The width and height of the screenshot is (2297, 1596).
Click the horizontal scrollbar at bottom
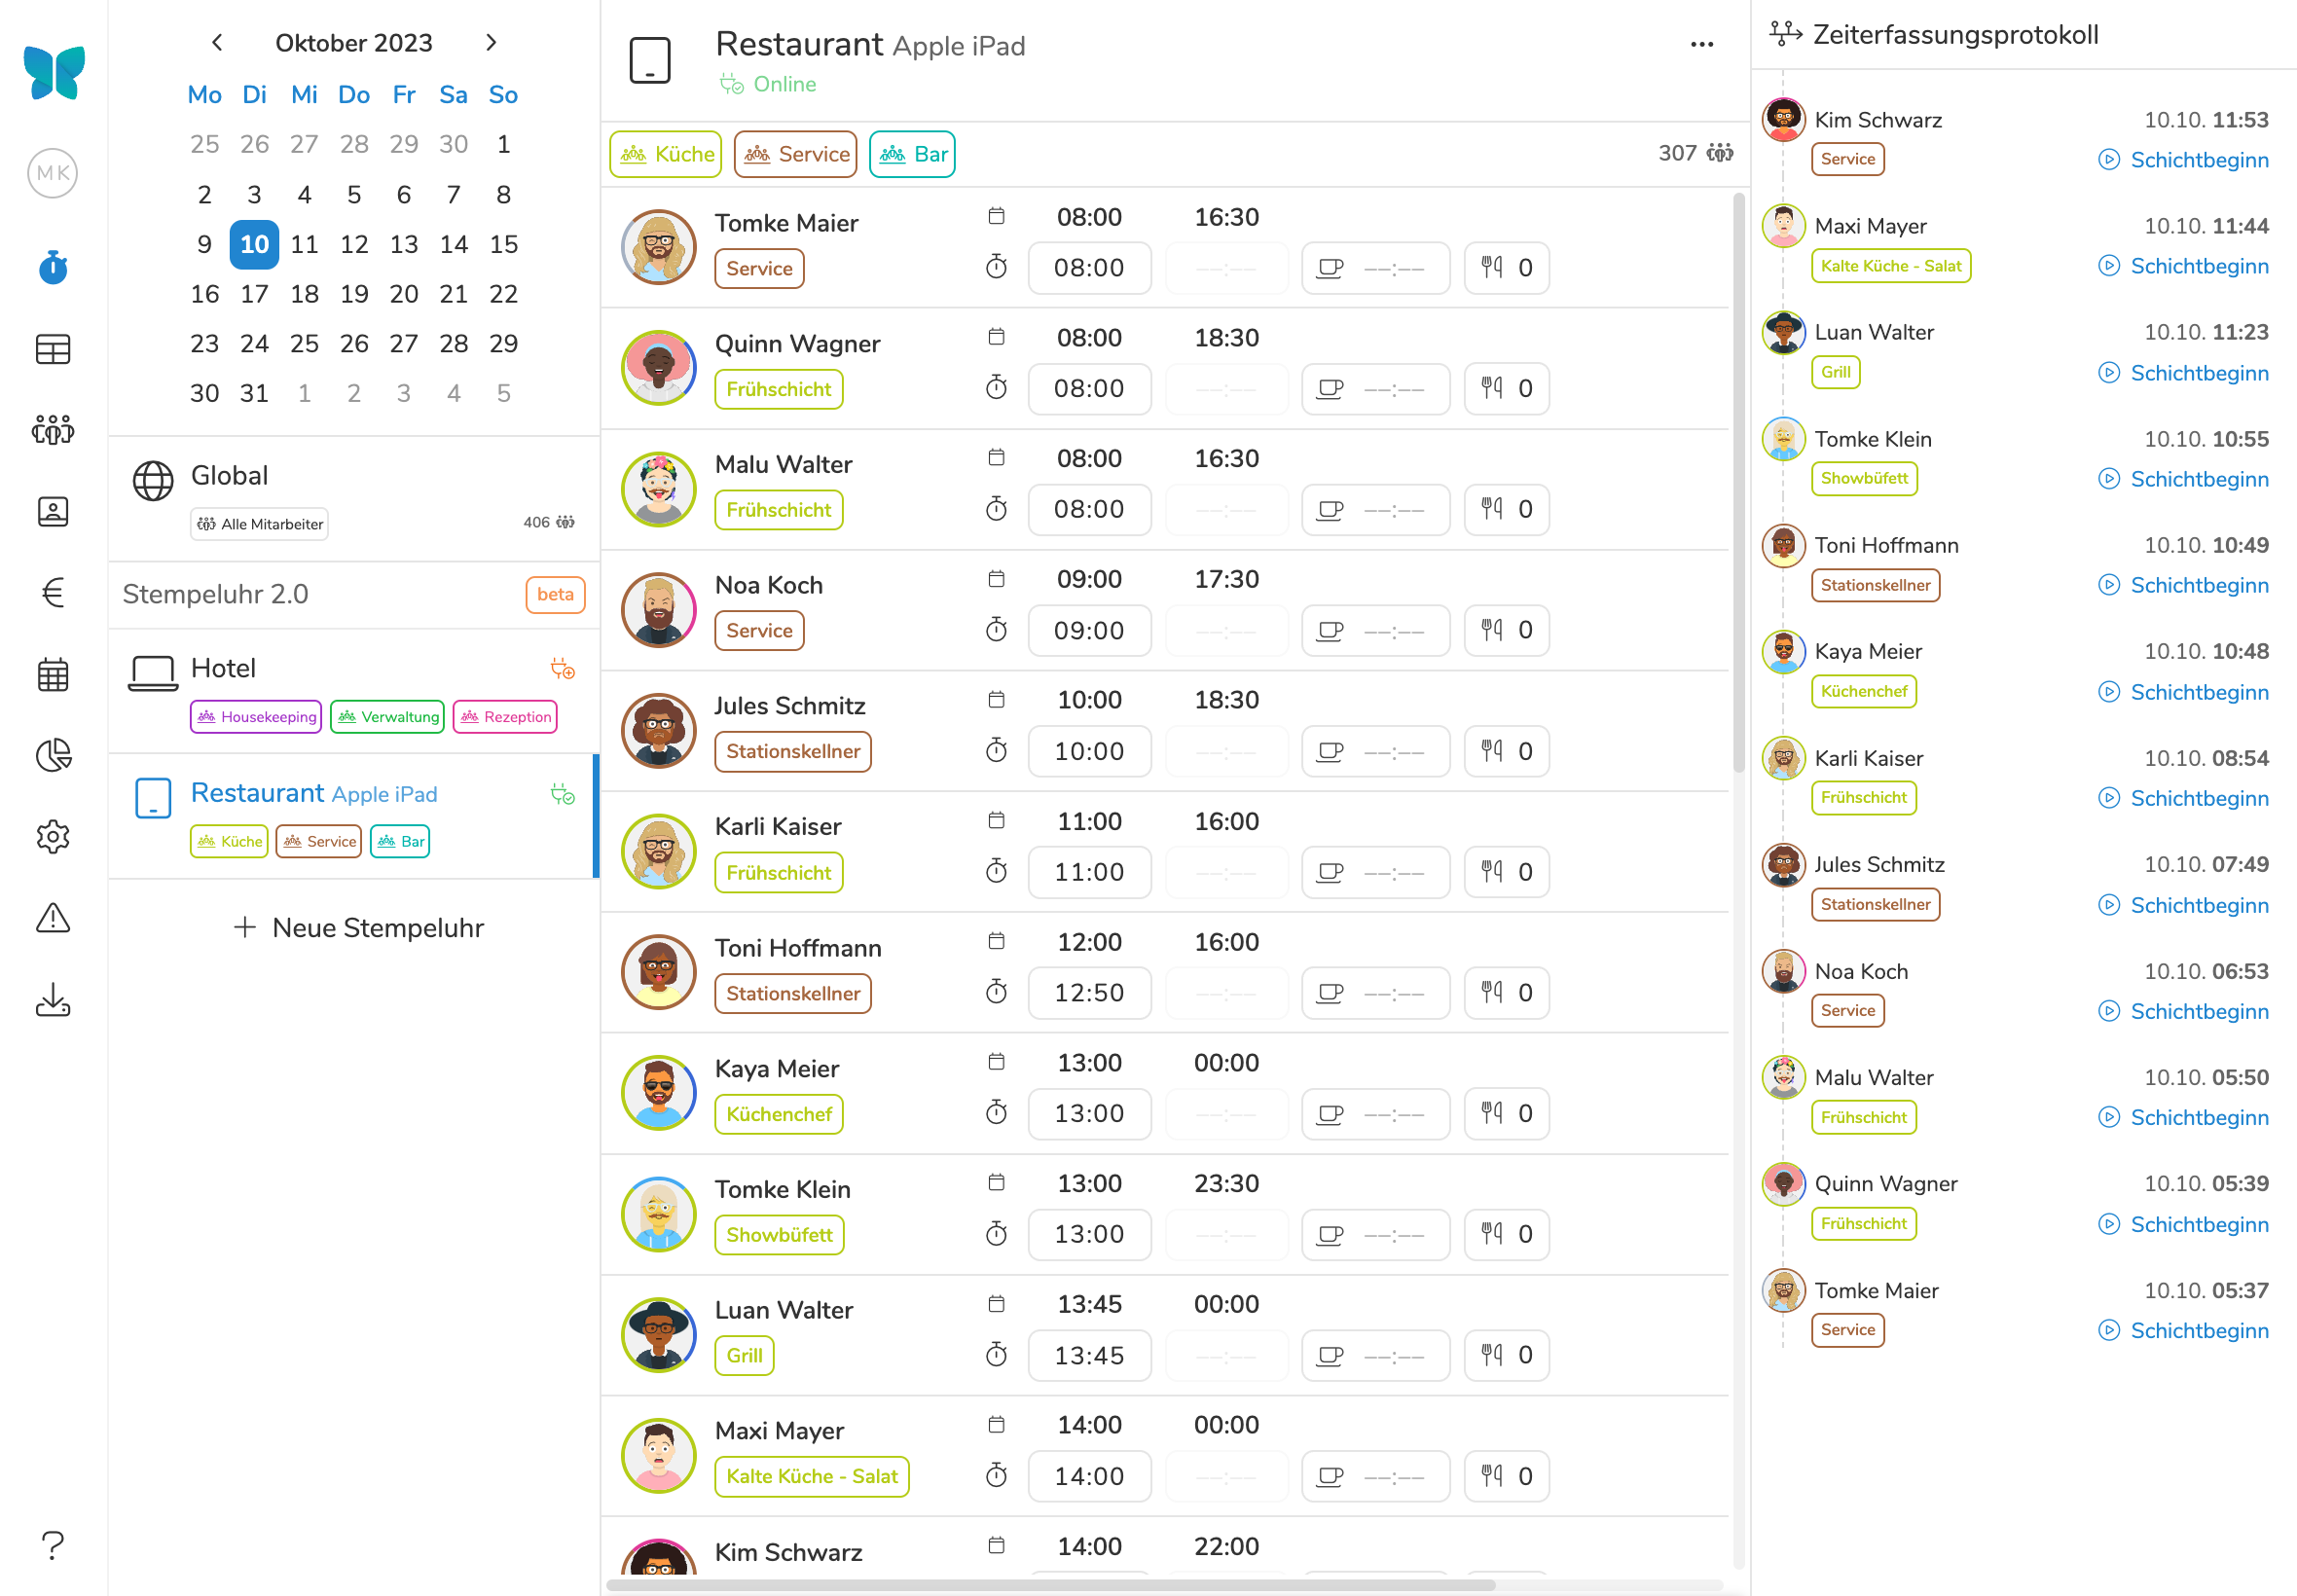(1050, 1585)
